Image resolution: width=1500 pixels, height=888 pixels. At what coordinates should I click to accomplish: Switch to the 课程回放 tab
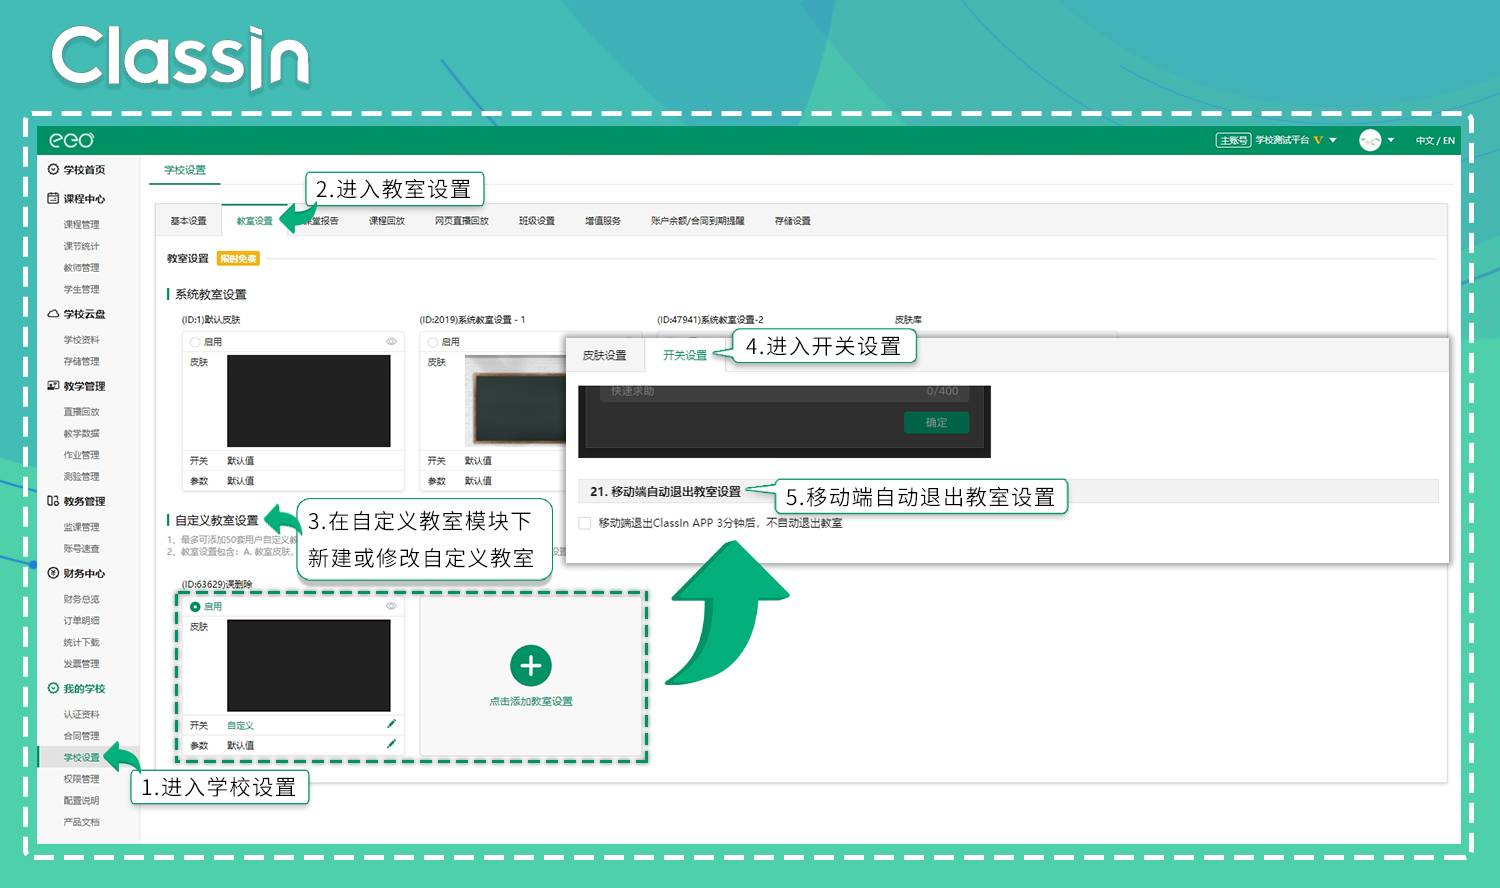coord(386,221)
